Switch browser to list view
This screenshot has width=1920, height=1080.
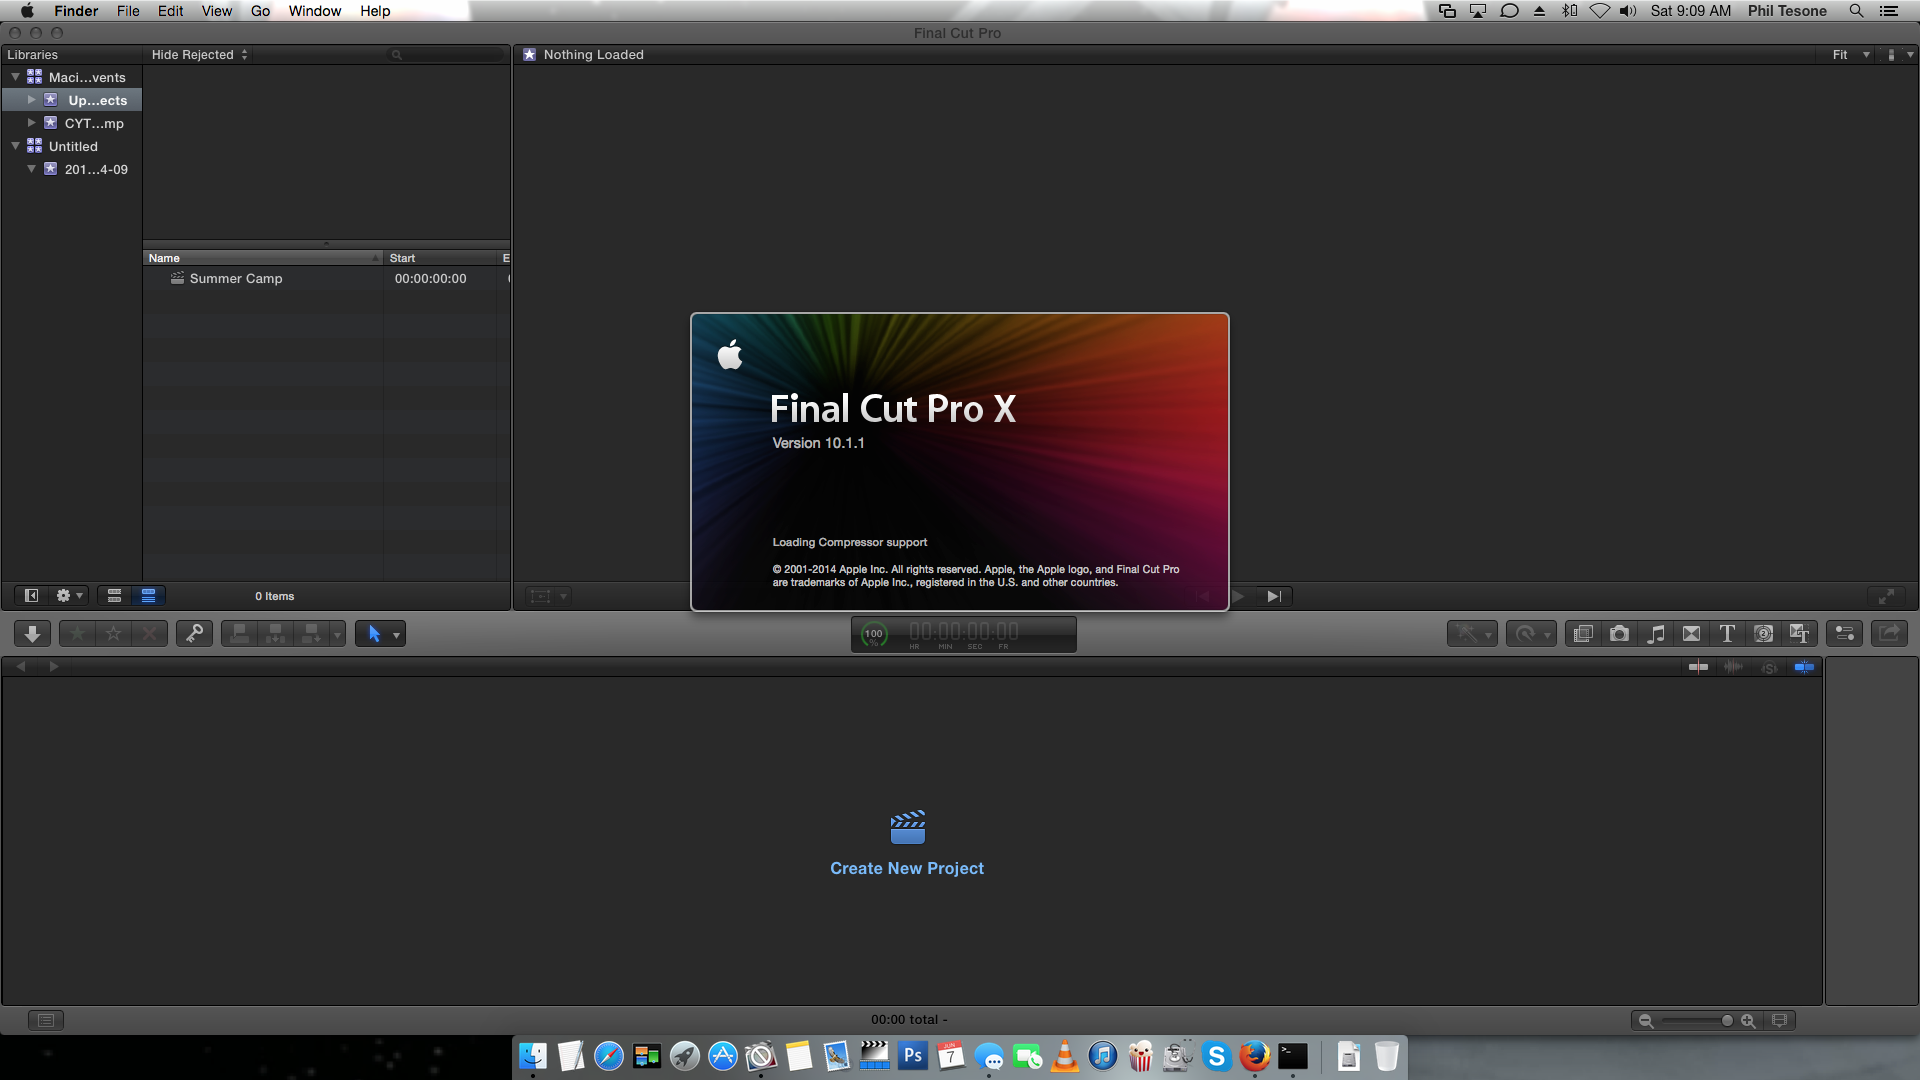click(148, 596)
